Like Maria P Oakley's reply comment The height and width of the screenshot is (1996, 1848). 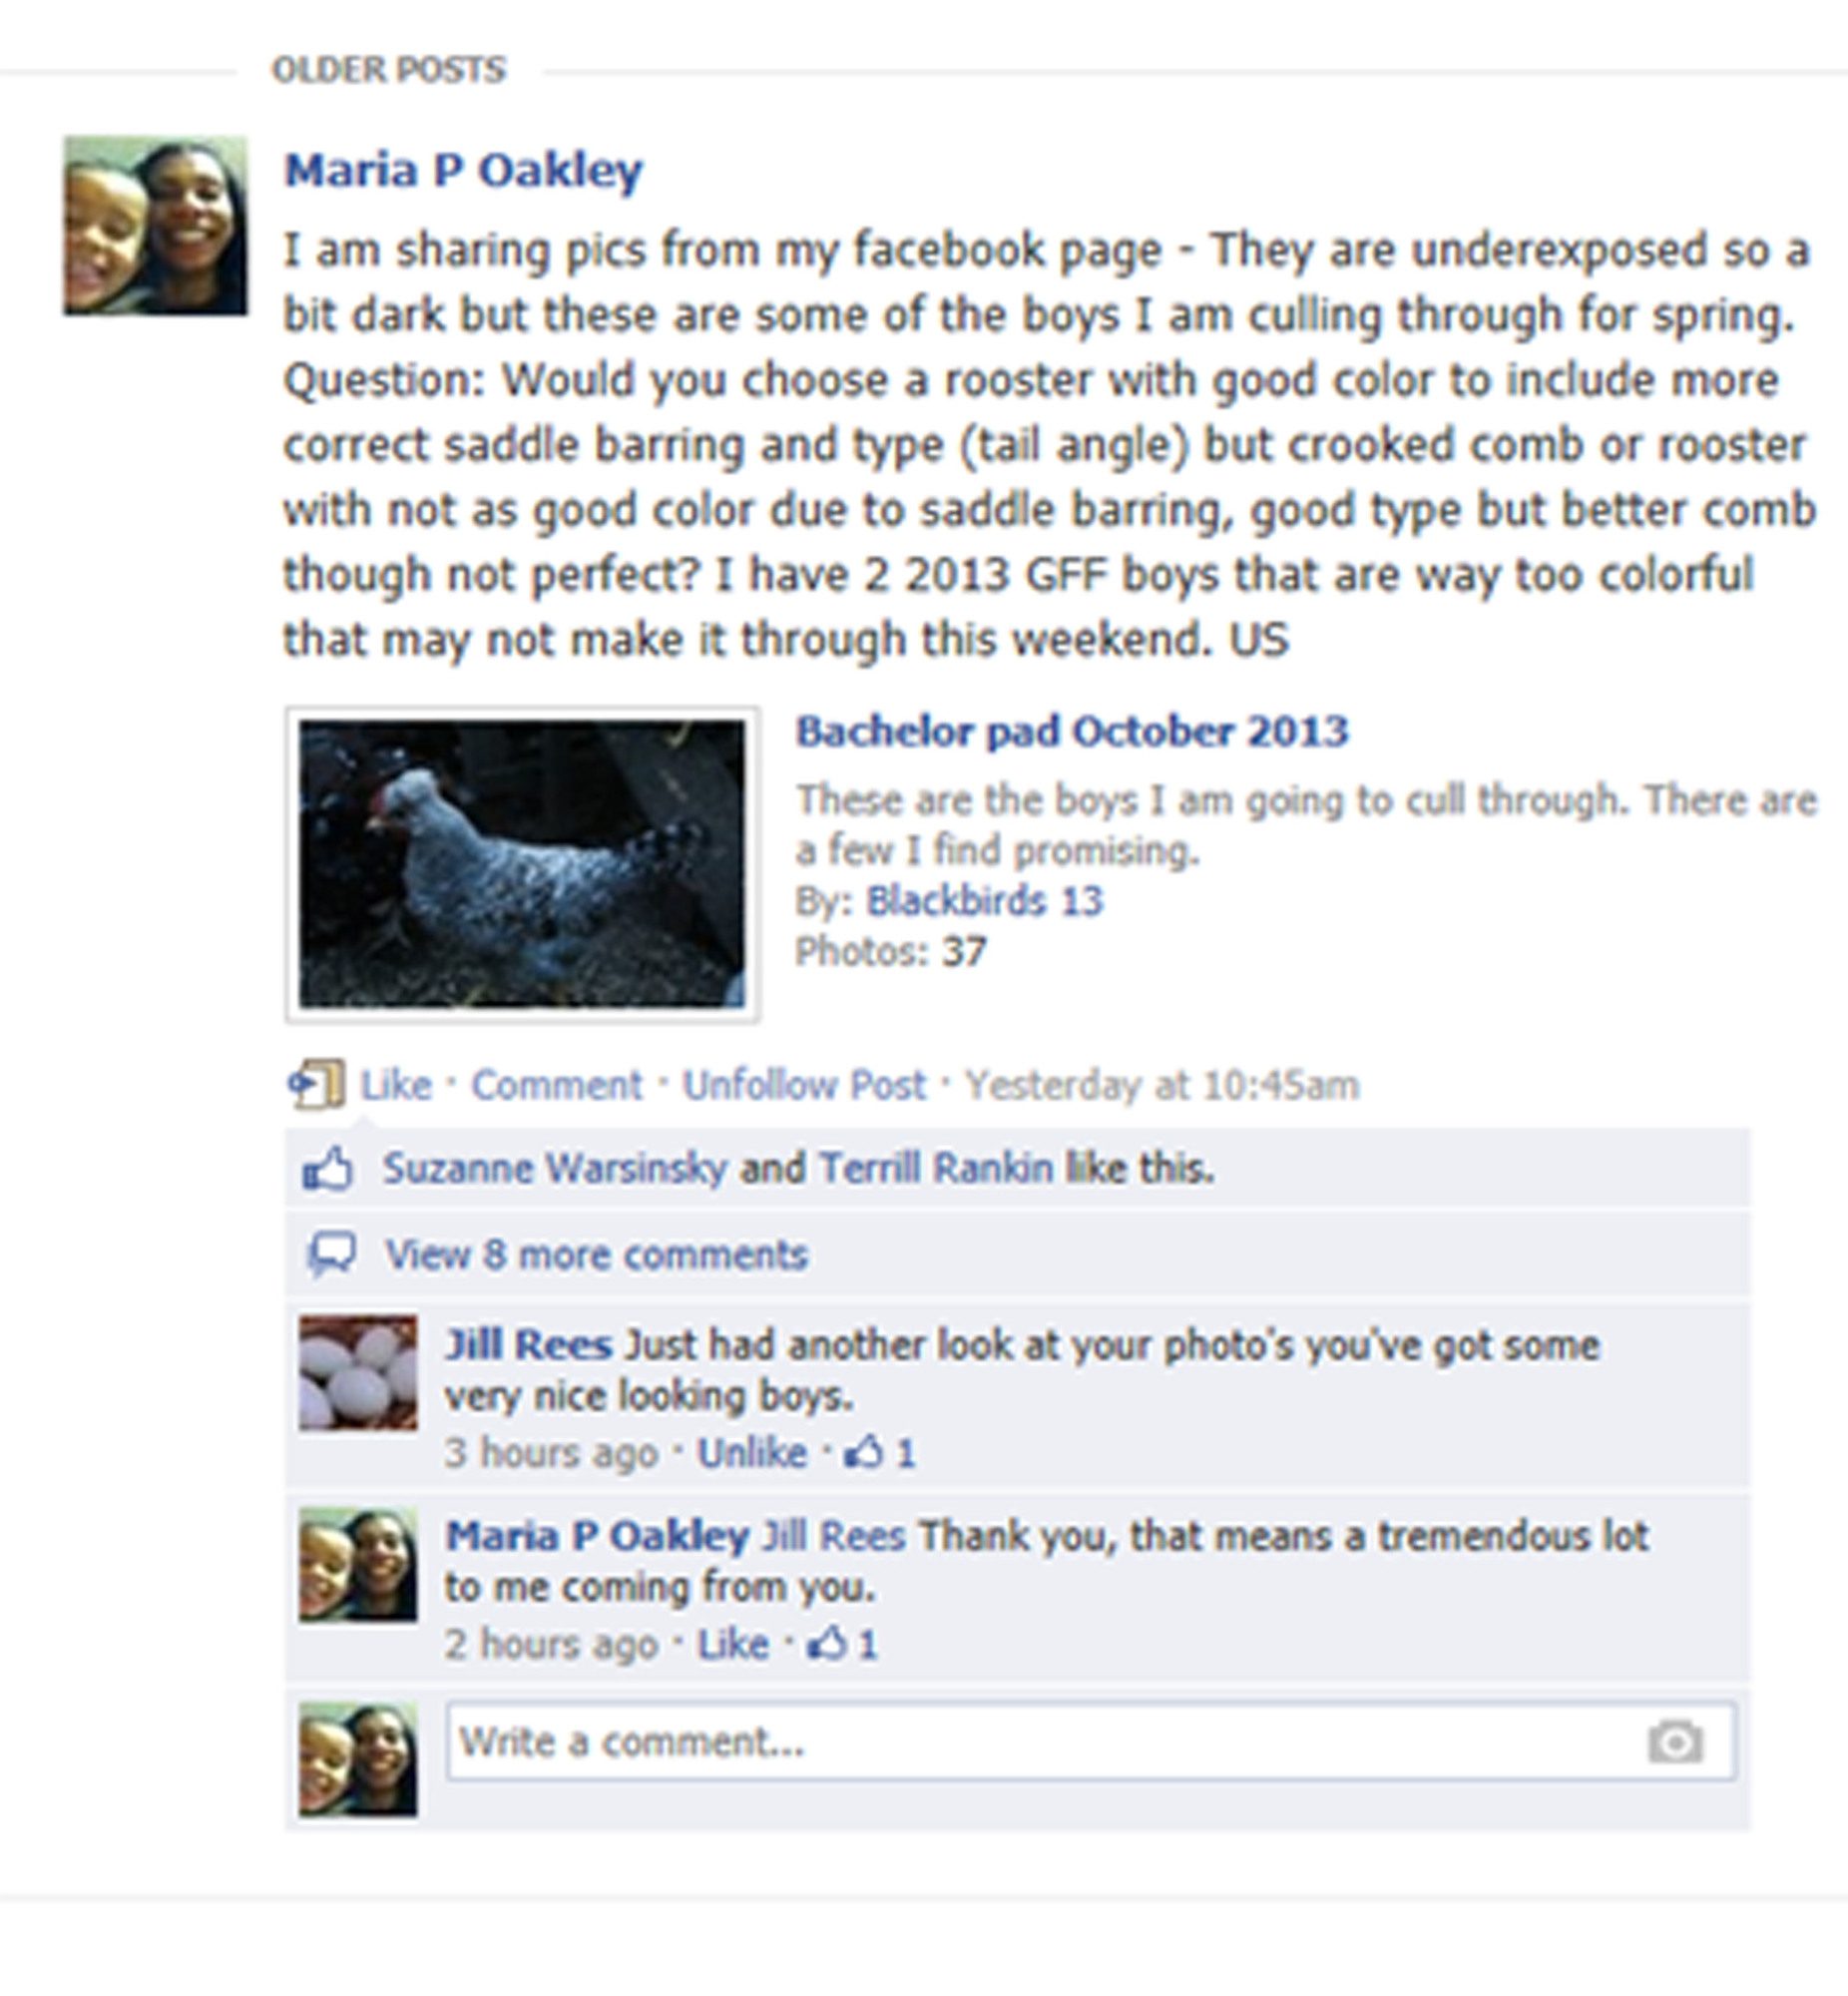pos(733,1645)
